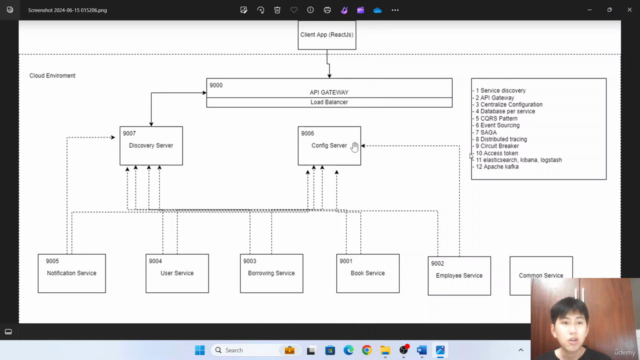Click port number 9007 in Discovery box
Viewport: 640px width, 360px height.
click(129, 133)
